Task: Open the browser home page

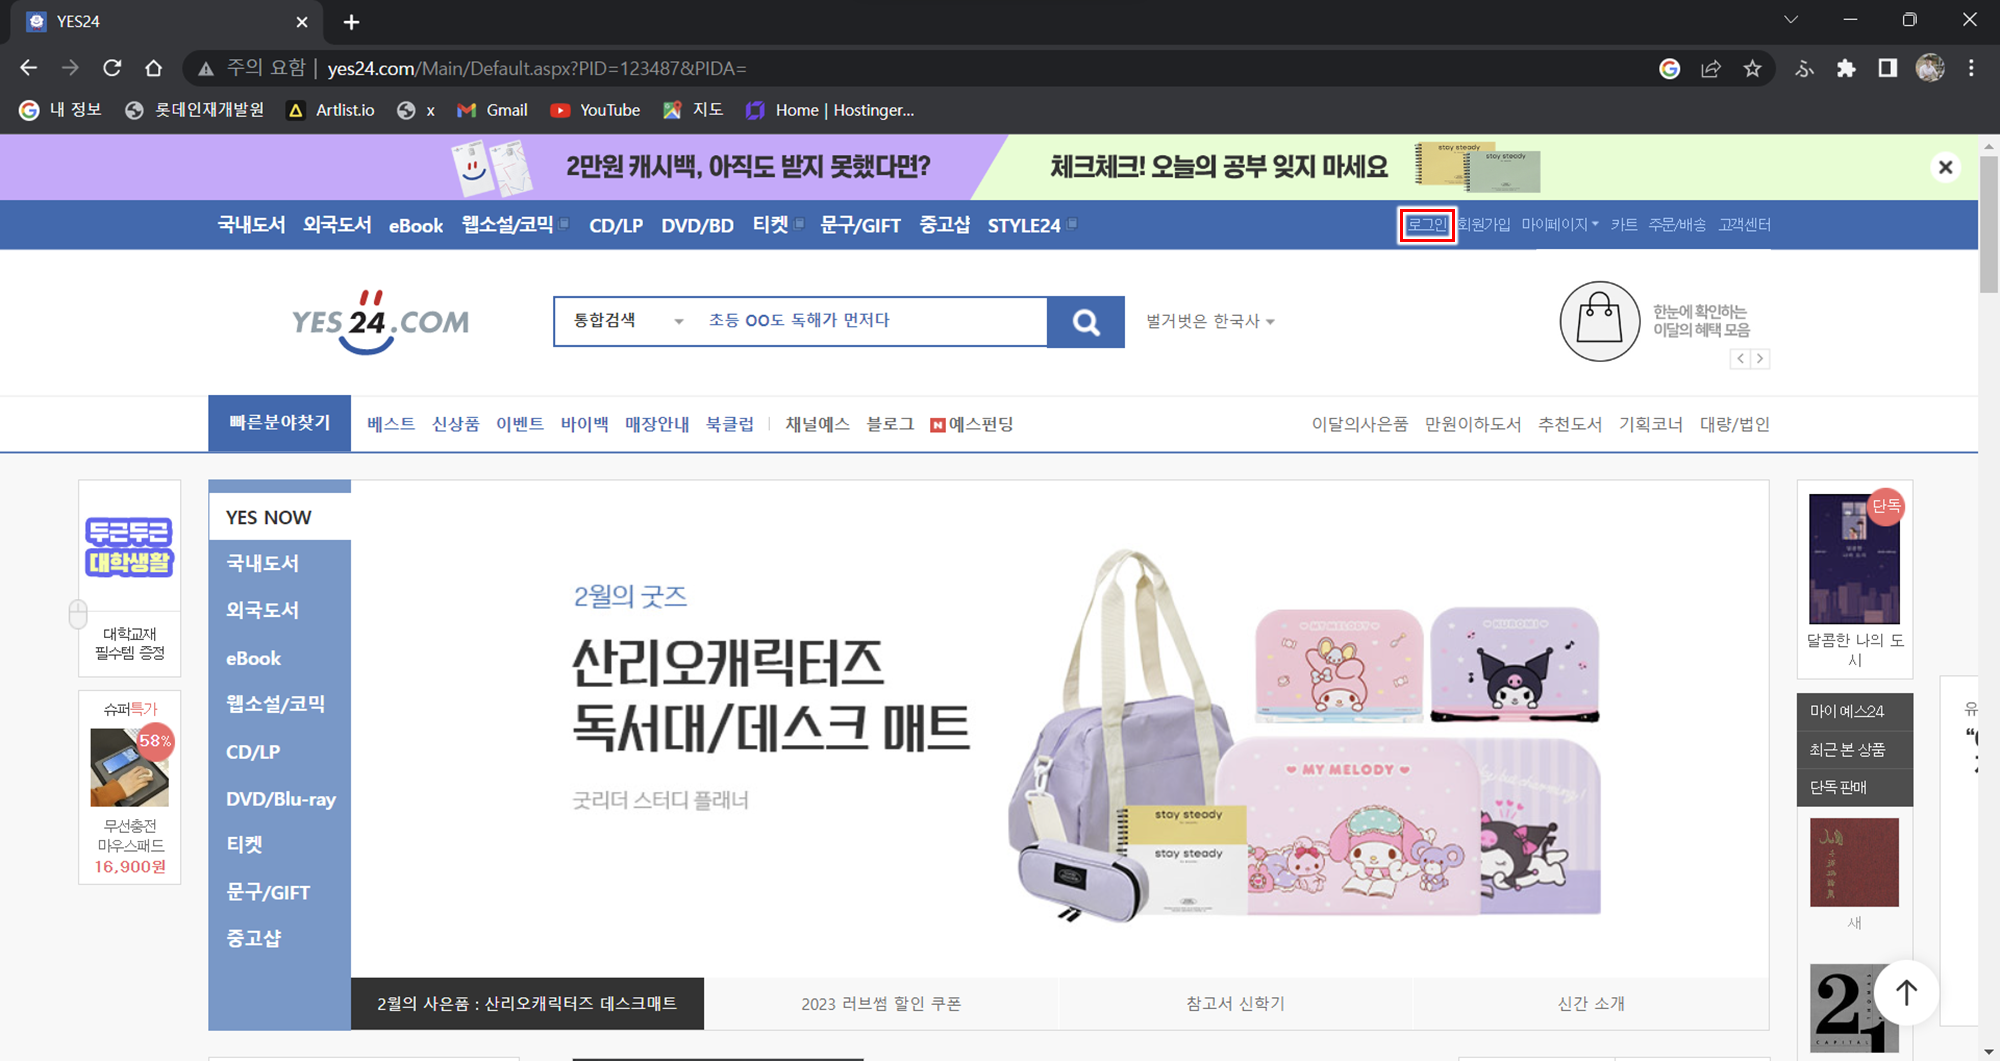Action: point(153,68)
